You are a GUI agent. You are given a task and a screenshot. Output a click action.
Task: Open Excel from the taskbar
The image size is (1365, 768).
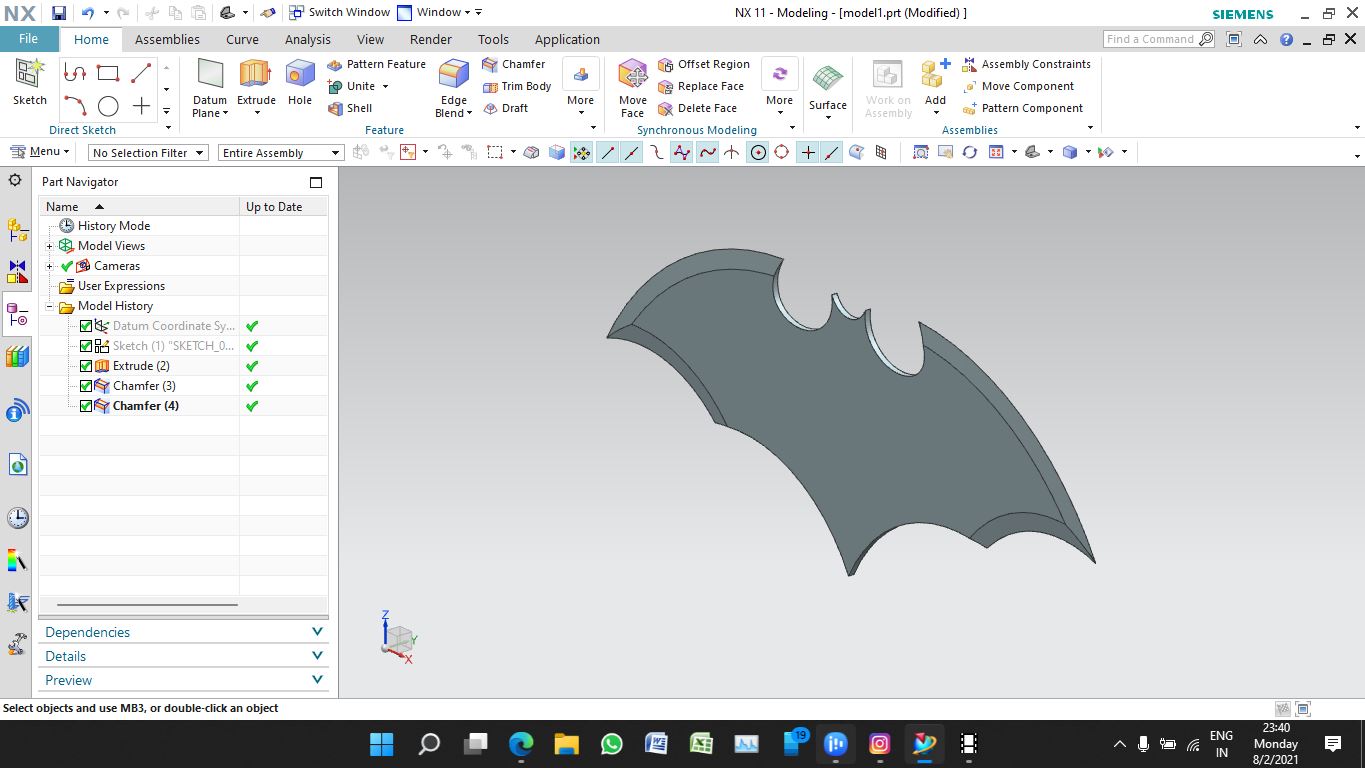701,744
